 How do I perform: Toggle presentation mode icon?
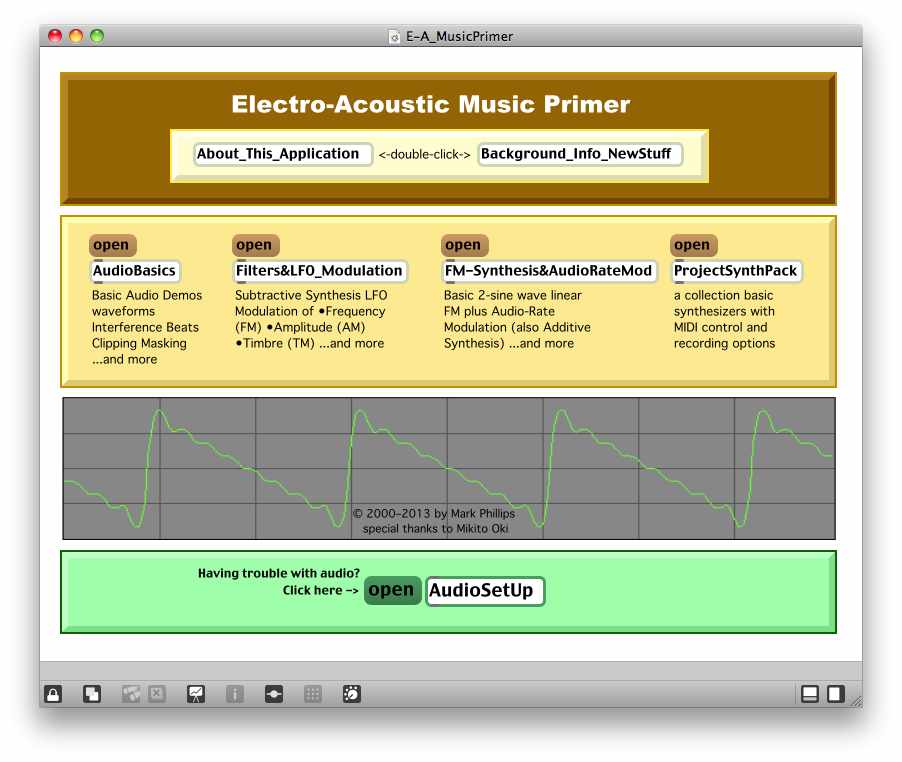(196, 694)
